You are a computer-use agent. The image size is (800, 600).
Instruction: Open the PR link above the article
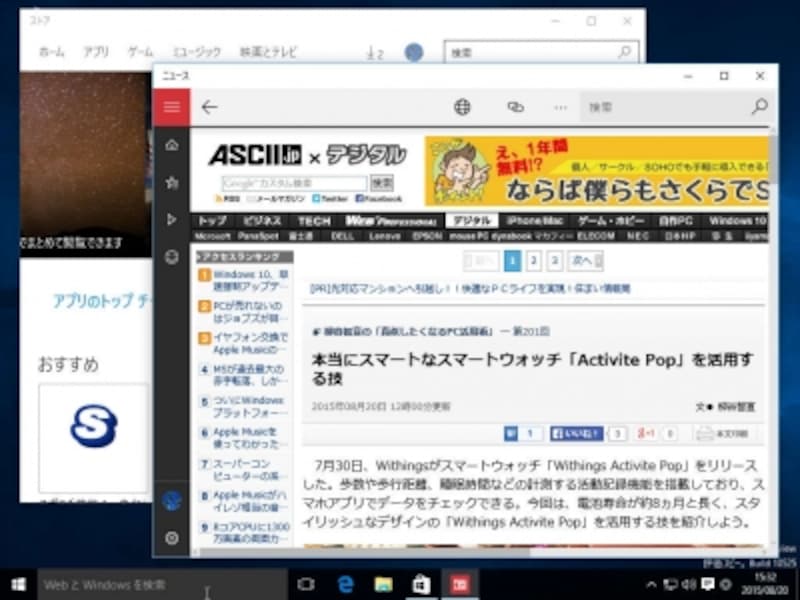tap(469, 289)
